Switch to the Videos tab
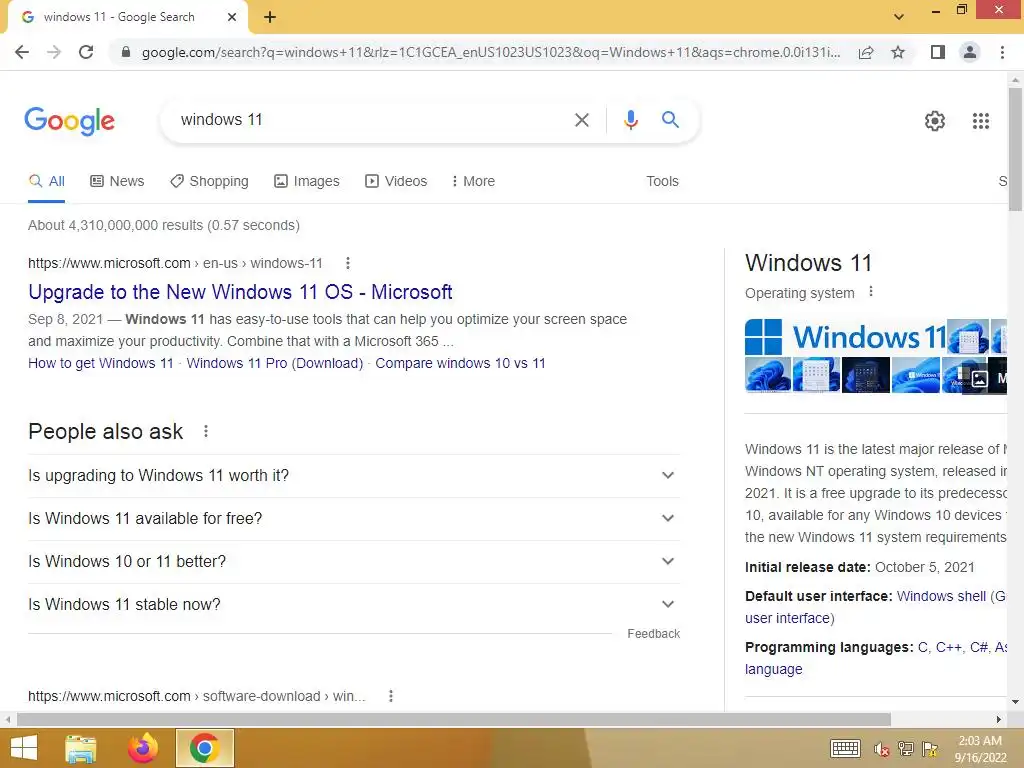The height and width of the screenshot is (768, 1024). coord(396,182)
